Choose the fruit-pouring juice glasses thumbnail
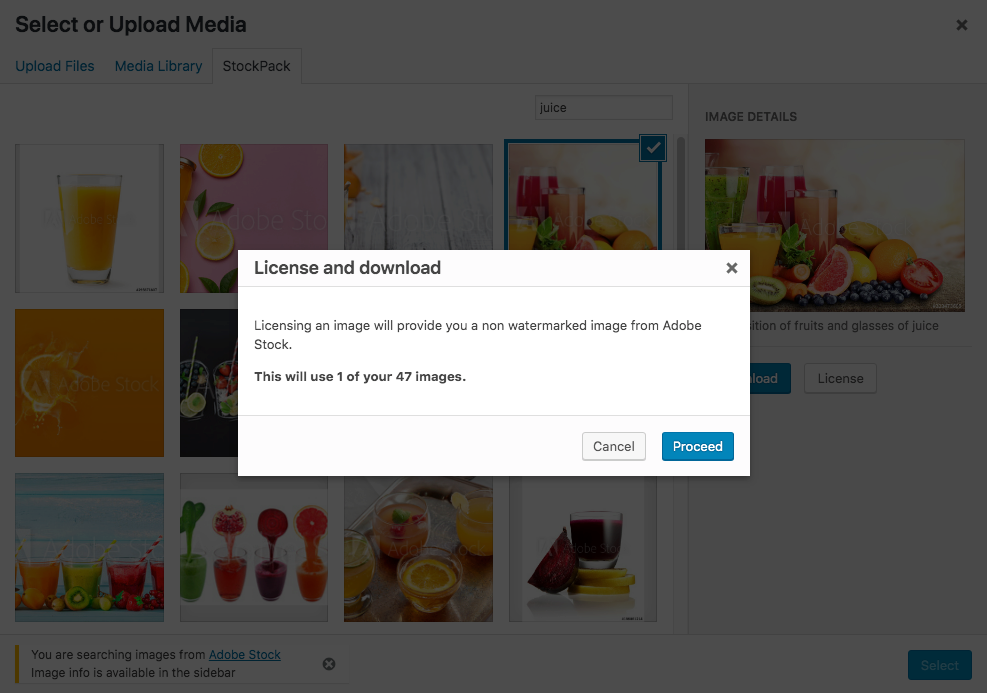 point(254,548)
